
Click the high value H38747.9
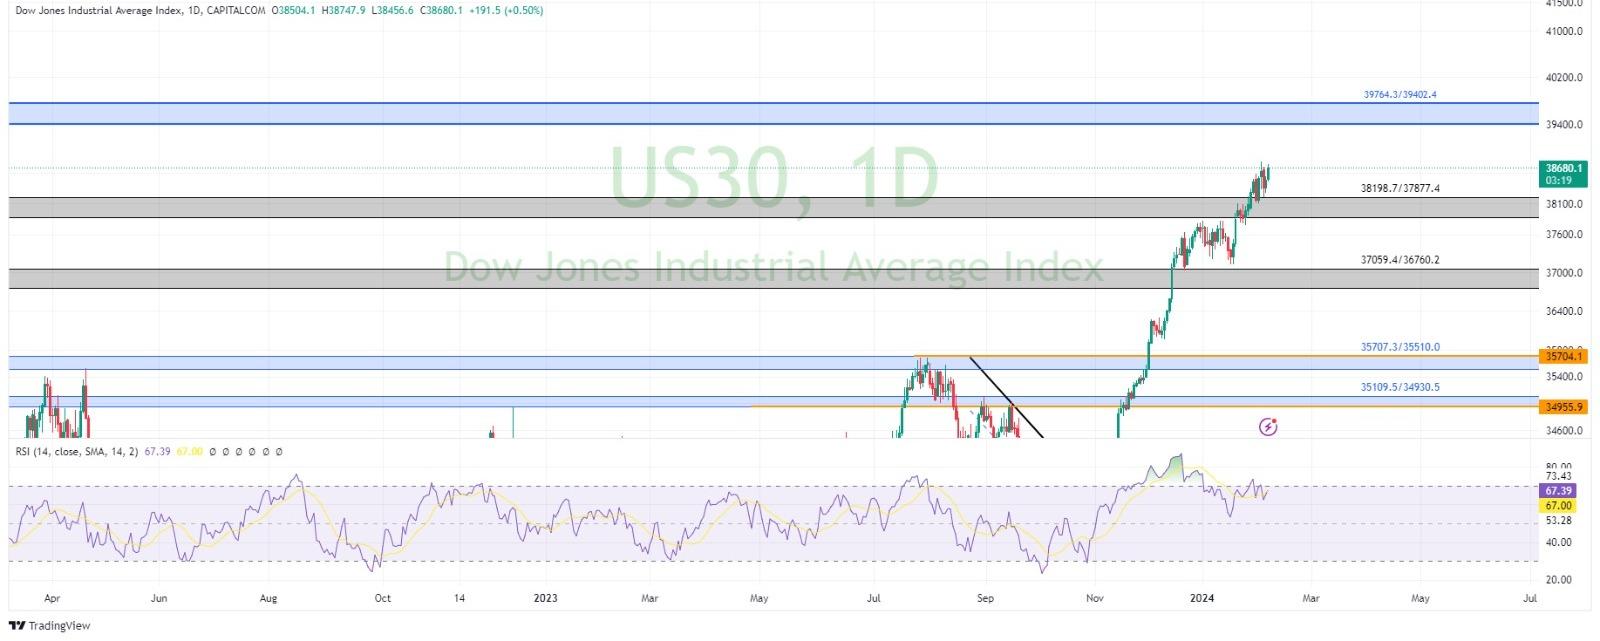(345, 10)
